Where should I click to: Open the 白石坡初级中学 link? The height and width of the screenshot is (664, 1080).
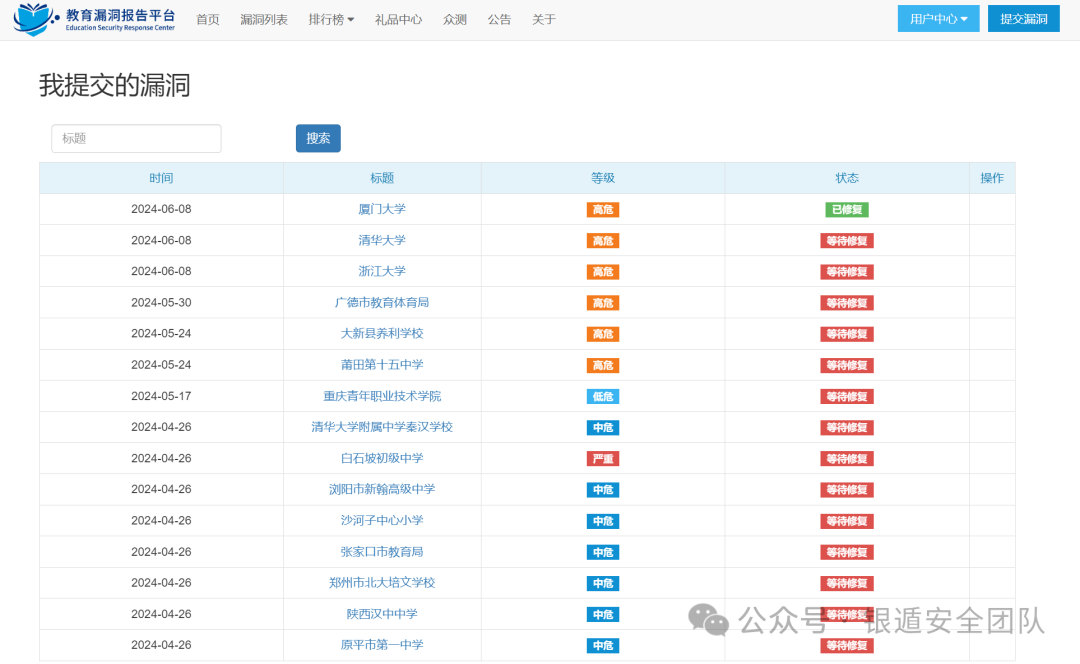click(382, 458)
